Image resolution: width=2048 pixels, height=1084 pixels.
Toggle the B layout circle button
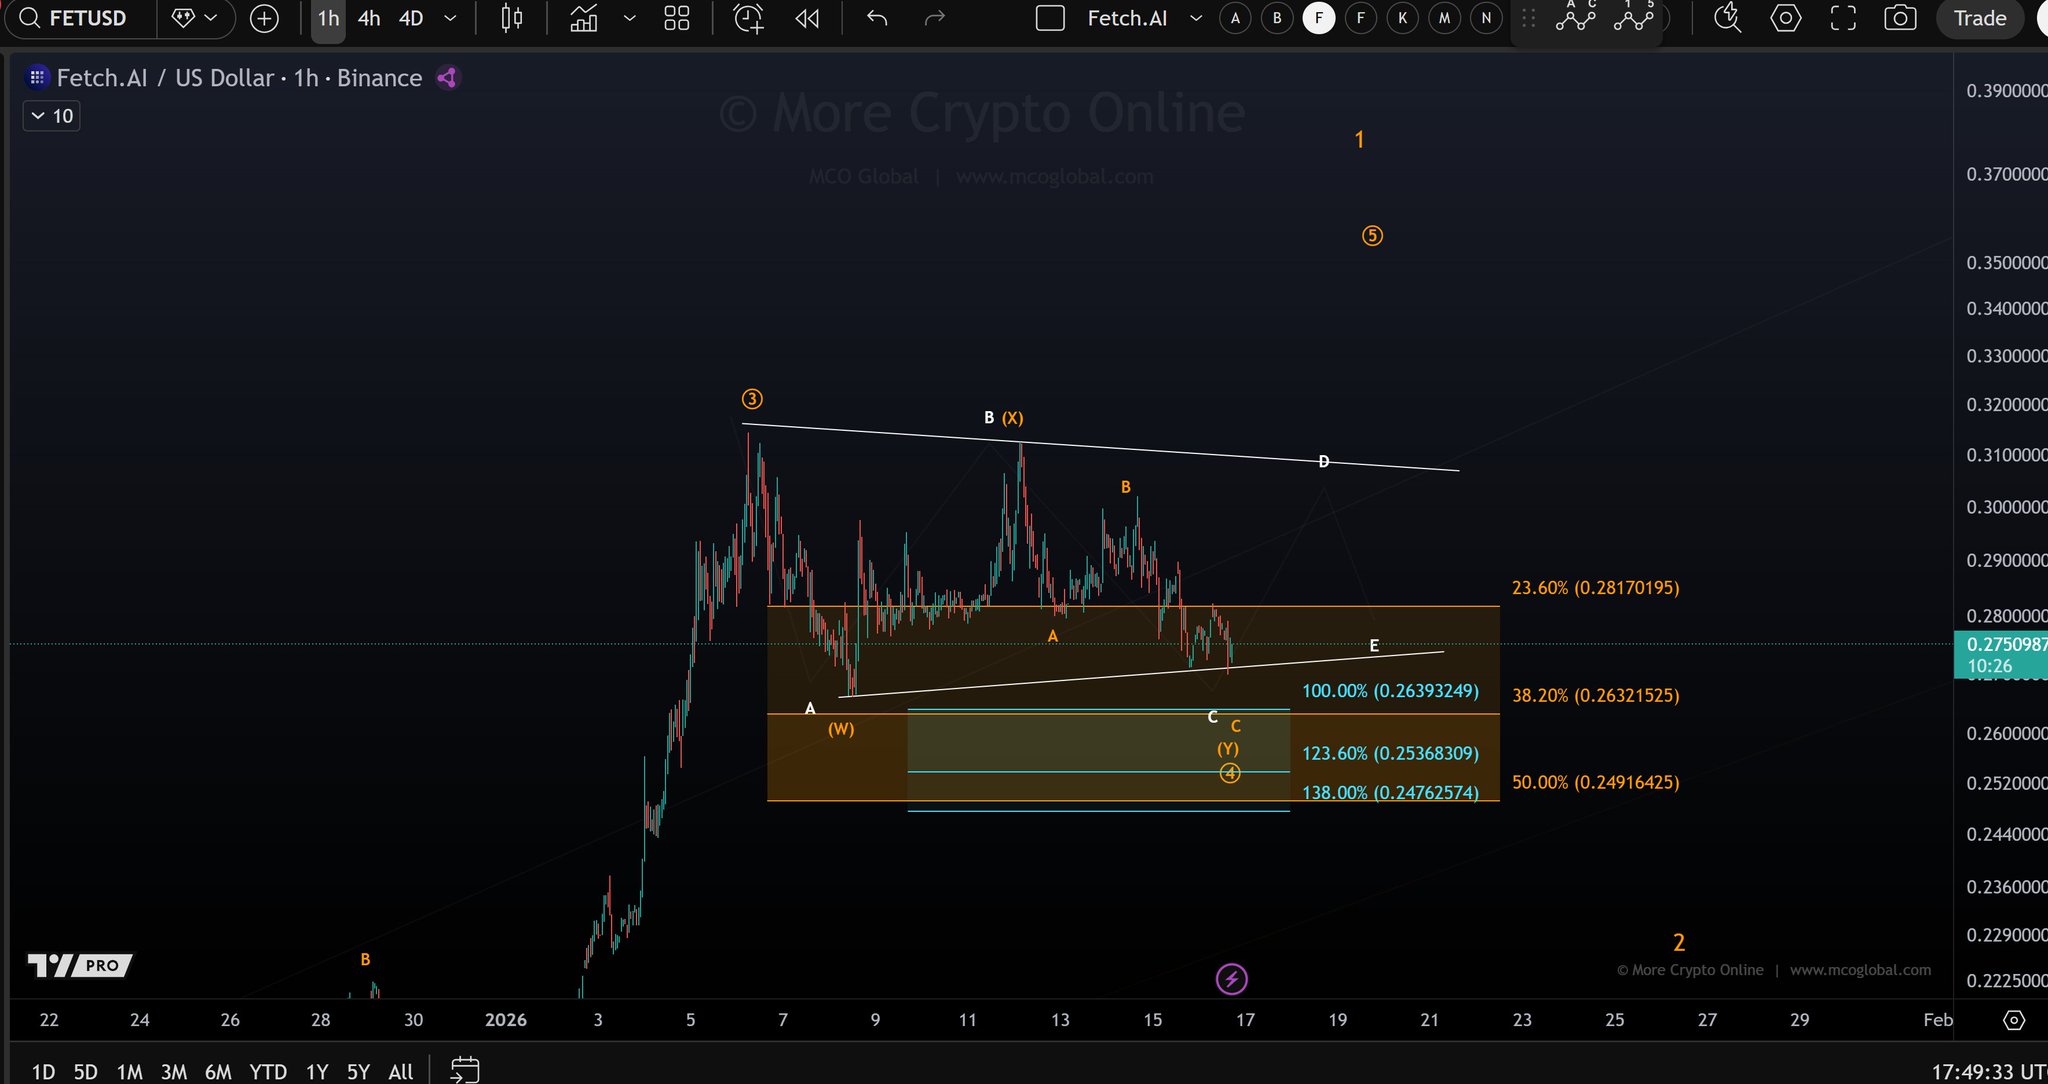coord(1277,18)
